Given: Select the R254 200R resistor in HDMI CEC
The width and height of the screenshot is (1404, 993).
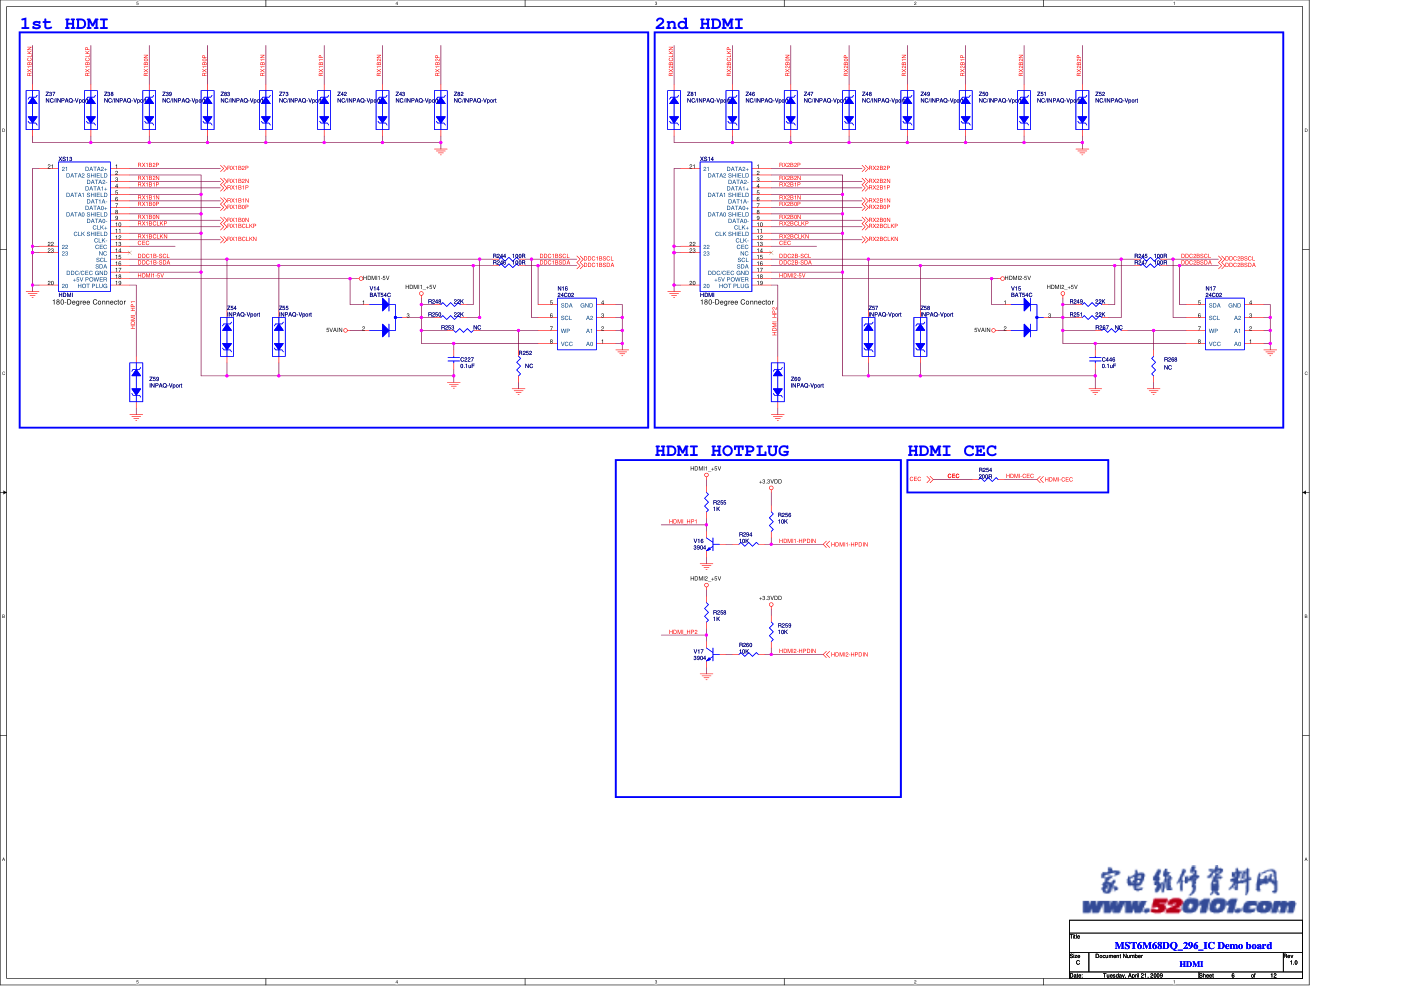Looking at the screenshot, I should (x=988, y=479).
